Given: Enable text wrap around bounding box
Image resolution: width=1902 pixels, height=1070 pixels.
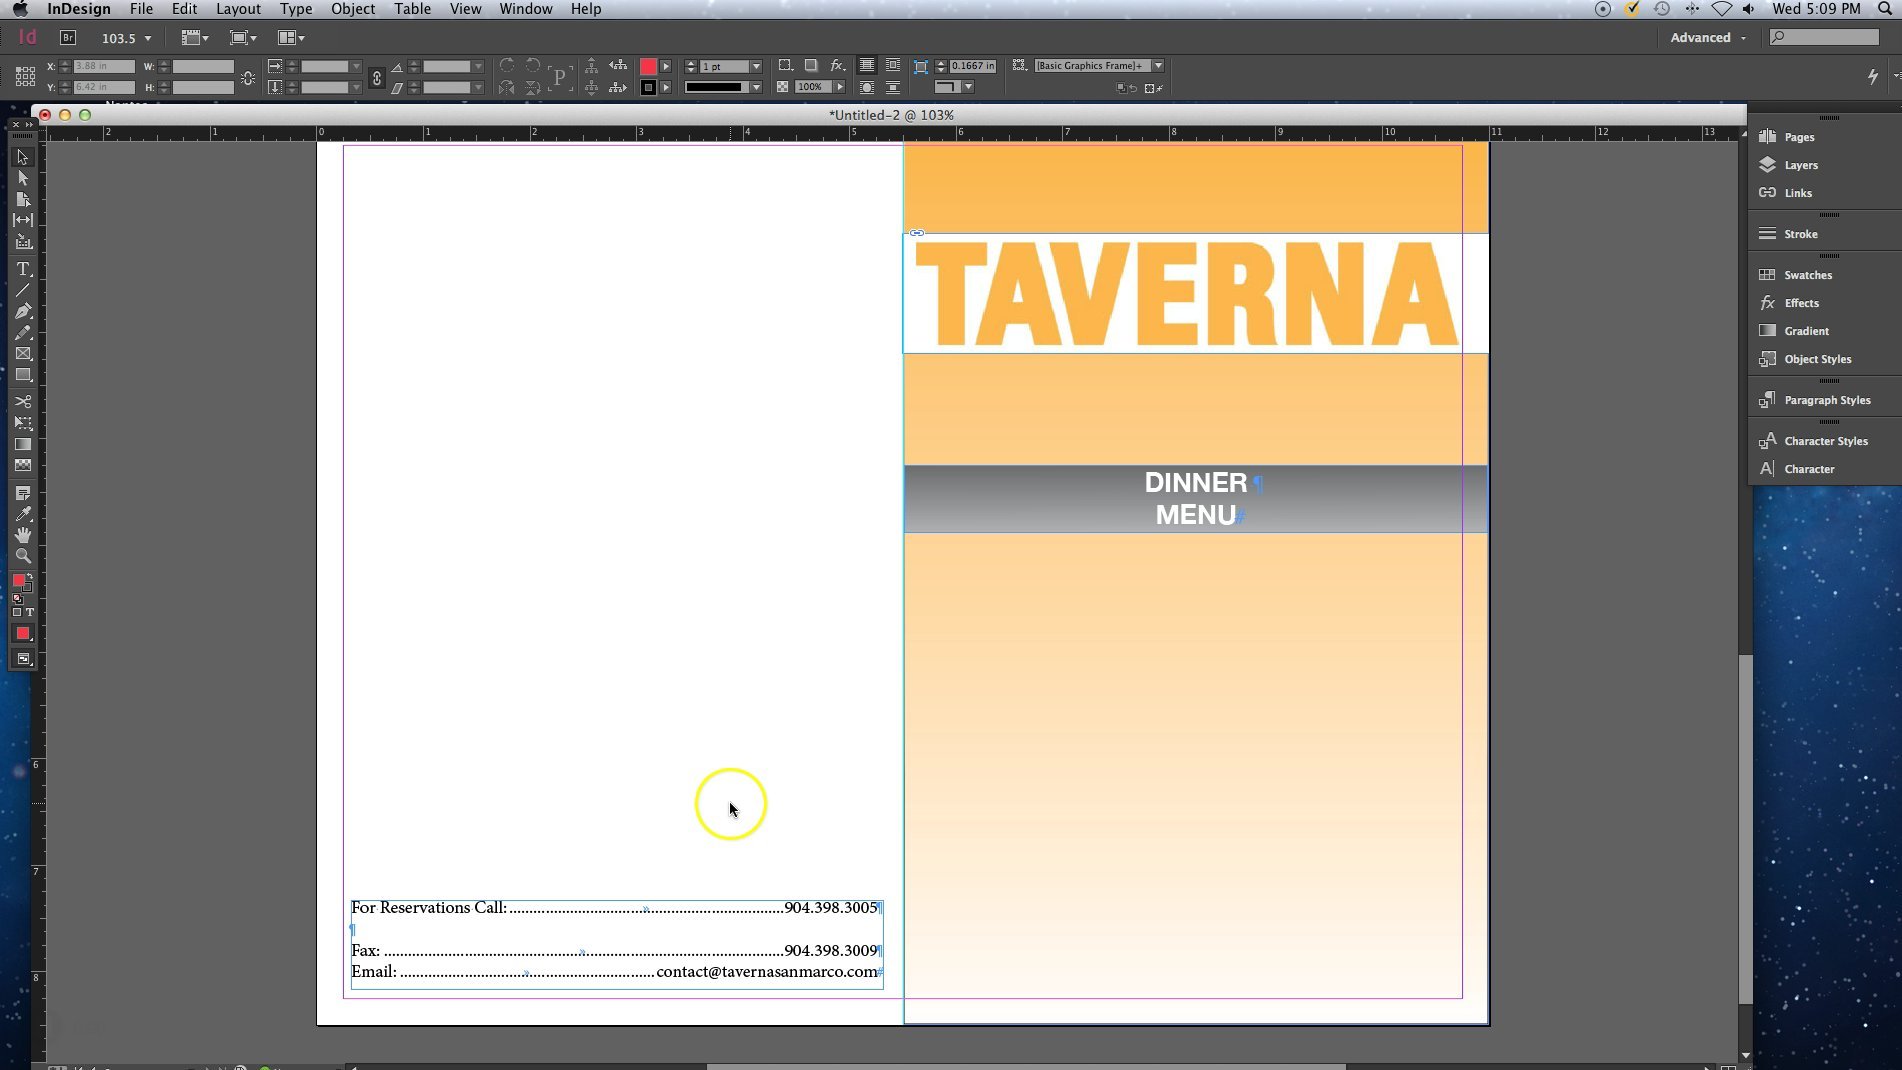Looking at the screenshot, I should pos(892,66).
